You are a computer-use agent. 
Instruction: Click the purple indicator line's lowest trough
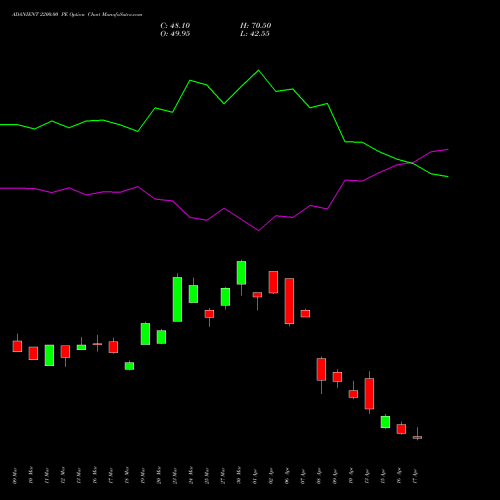(258, 230)
